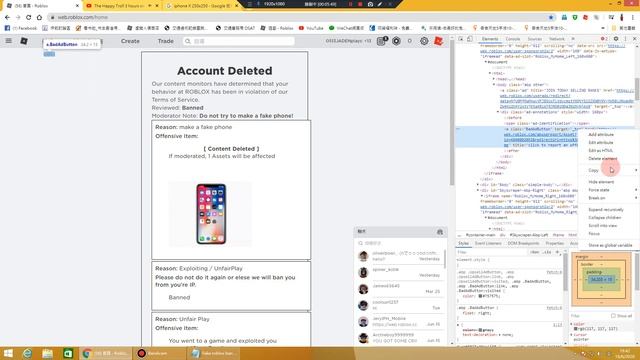Expand the computed cursor property
Viewport: 640px width, 360px height.
[x=572, y=335]
